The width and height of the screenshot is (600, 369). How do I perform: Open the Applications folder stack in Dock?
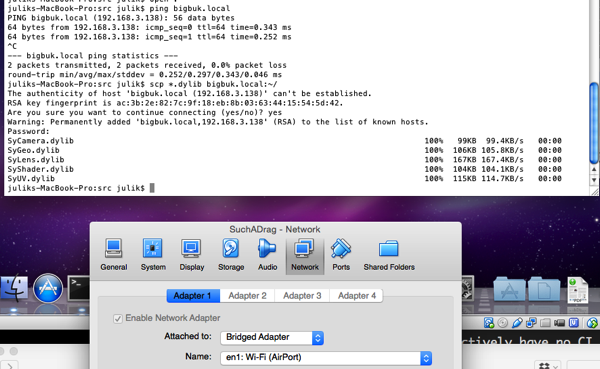(x=509, y=289)
